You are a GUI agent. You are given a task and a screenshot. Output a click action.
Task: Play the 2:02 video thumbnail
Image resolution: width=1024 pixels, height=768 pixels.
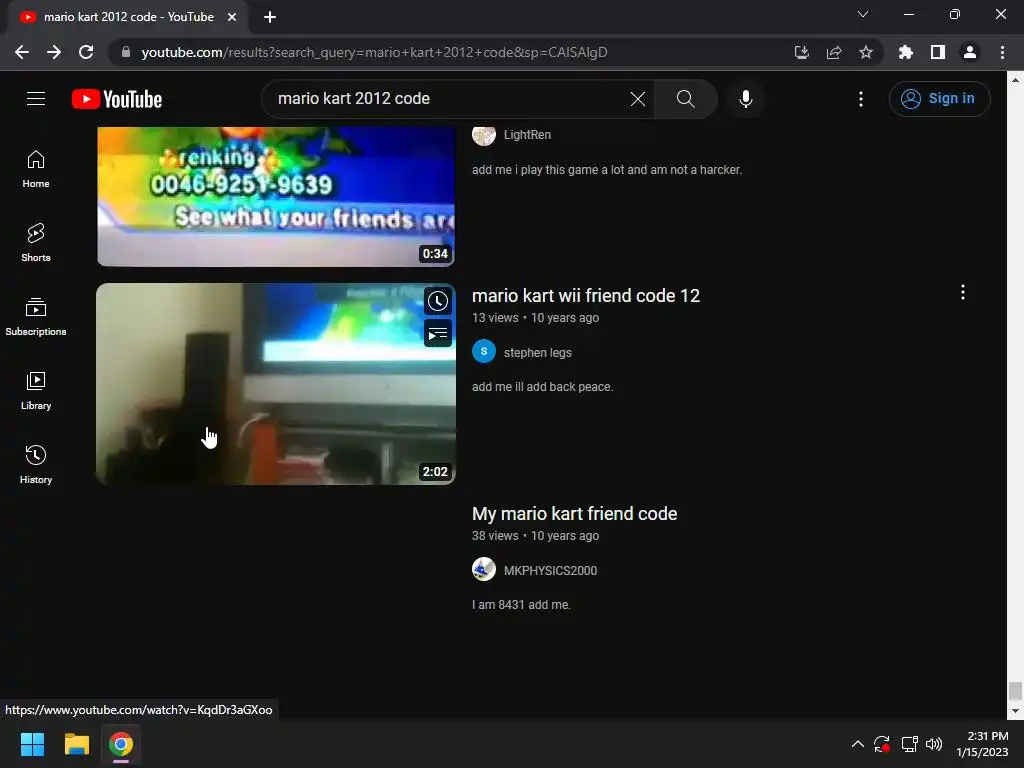point(276,384)
